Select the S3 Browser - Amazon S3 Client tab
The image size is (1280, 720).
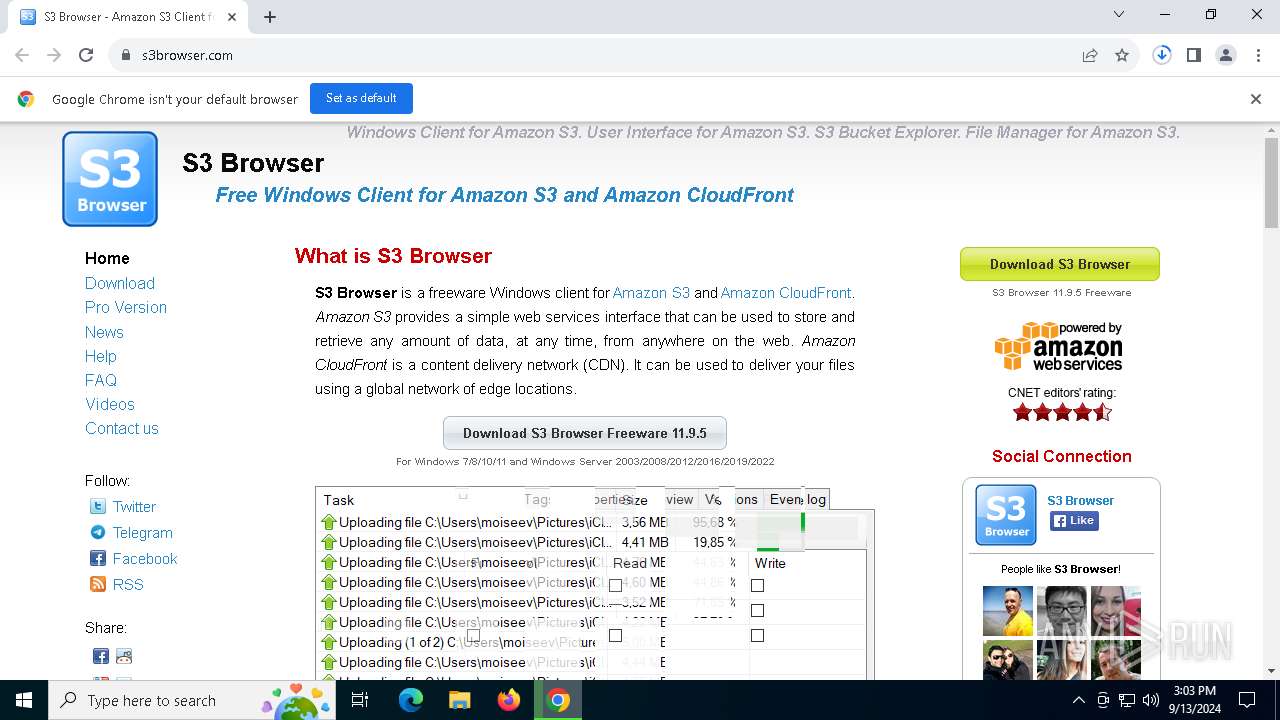[128, 17]
